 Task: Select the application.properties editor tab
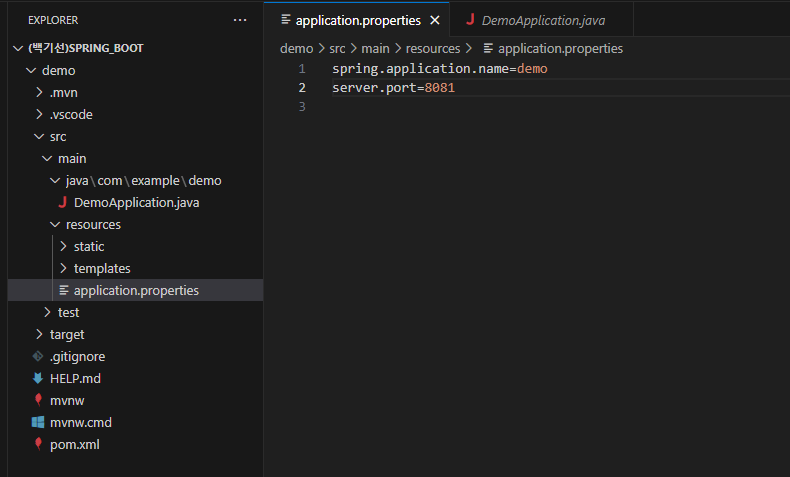(x=359, y=20)
